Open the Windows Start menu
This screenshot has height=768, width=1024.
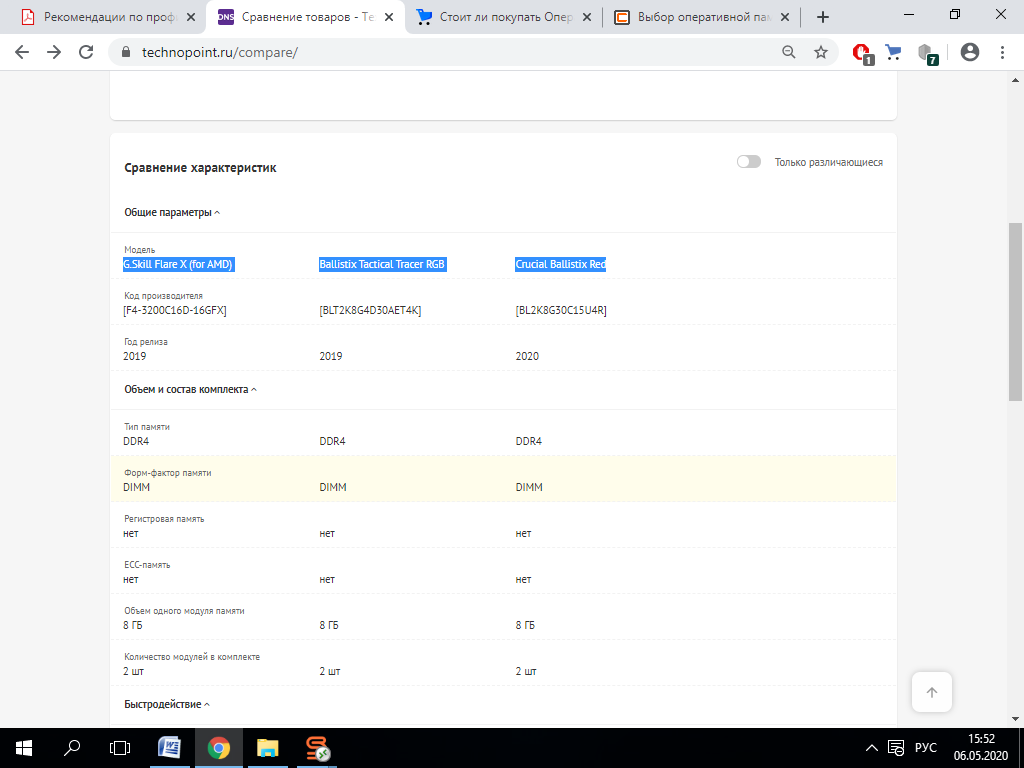click(24, 748)
